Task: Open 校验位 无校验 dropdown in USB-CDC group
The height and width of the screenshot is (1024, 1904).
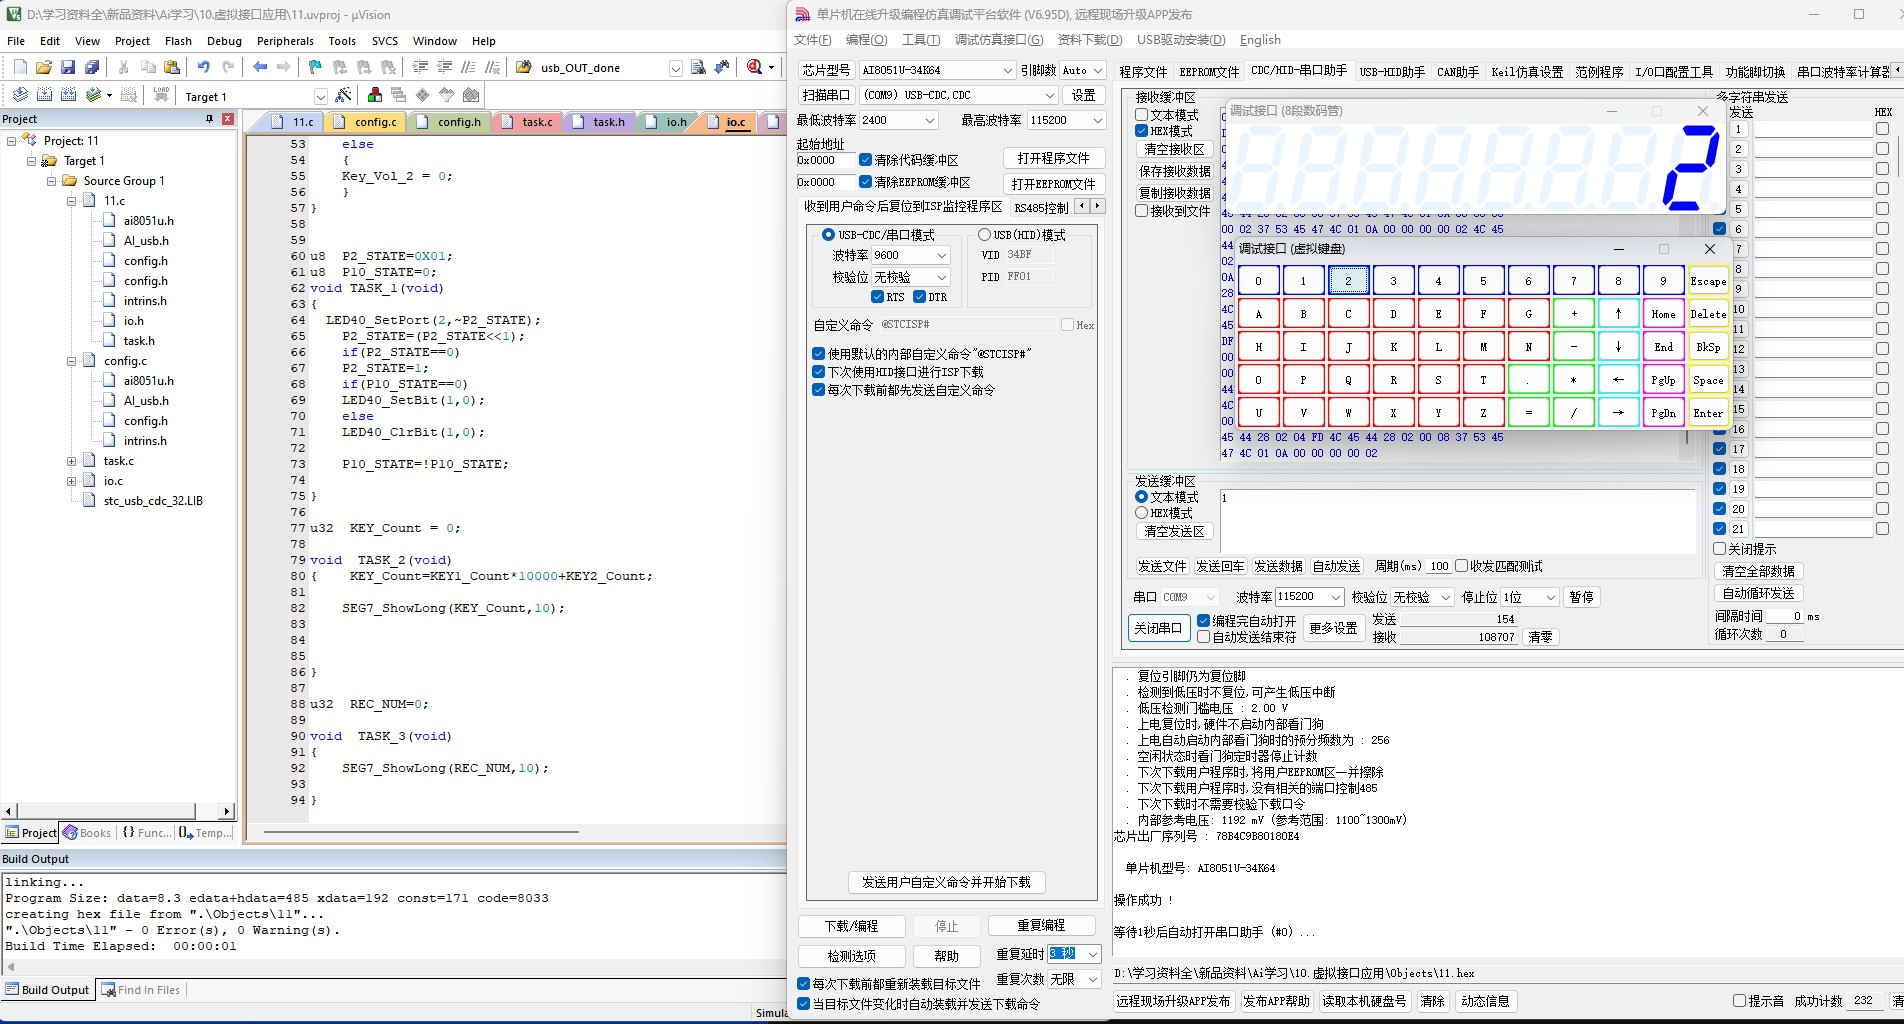Action: point(941,277)
